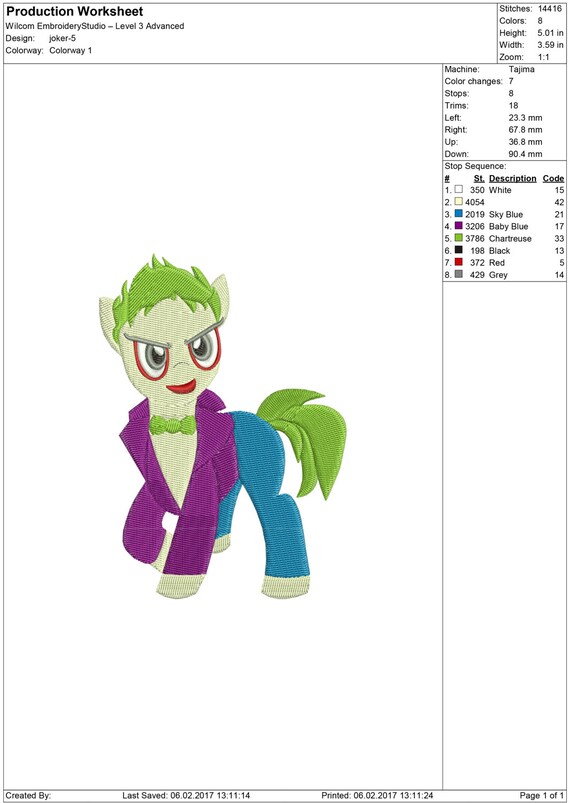This screenshot has width=570, height=803.
Task: Select the "Sky Blue" description text
Action: [x=506, y=214]
